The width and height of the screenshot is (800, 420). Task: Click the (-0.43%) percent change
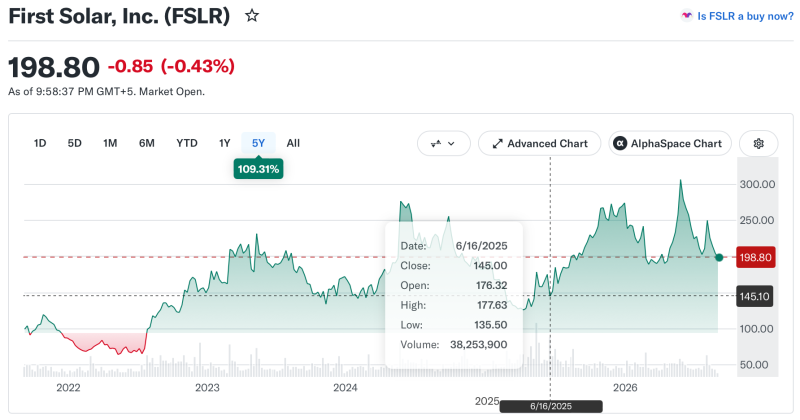[197, 66]
